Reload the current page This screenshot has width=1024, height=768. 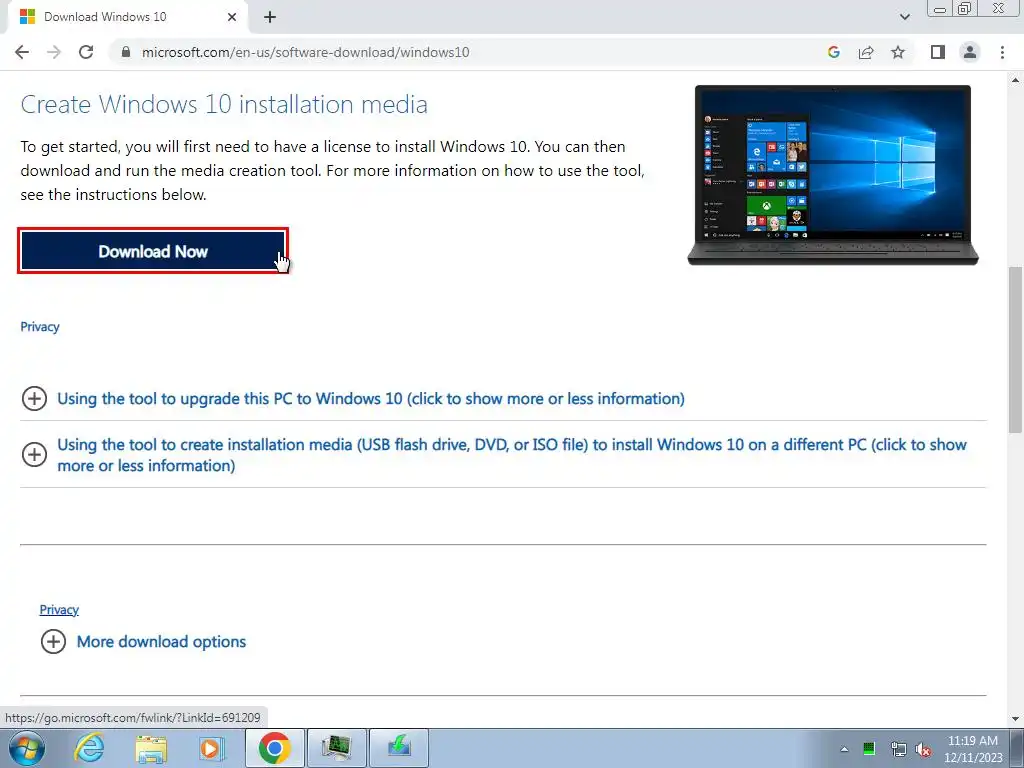(x=86, y=52)
